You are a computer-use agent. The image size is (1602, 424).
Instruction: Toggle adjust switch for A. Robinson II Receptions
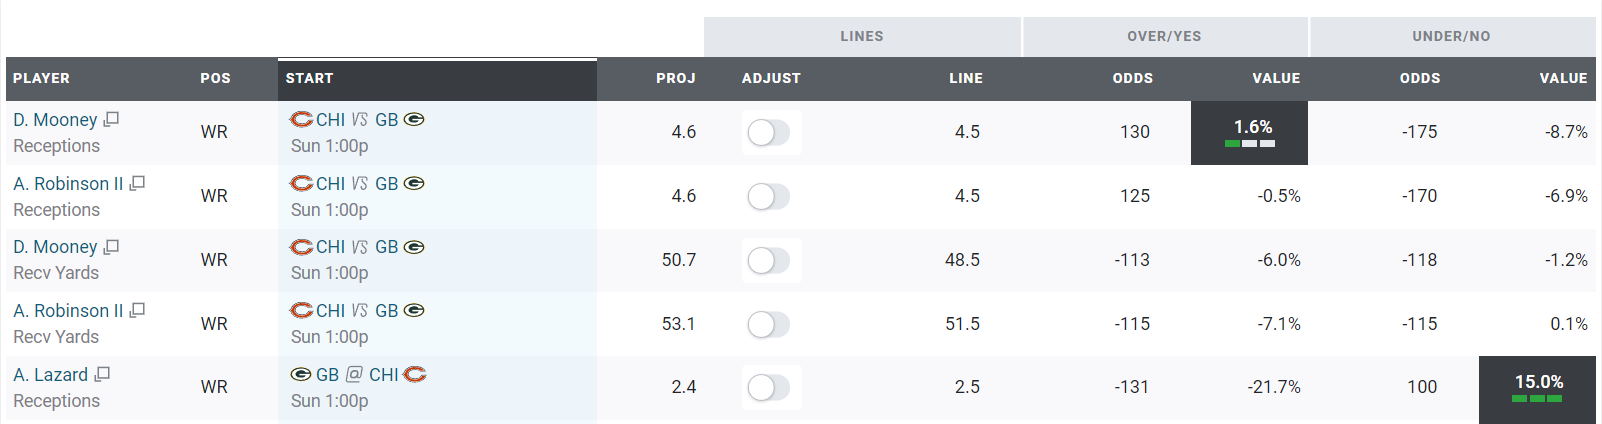coord(769,196)
